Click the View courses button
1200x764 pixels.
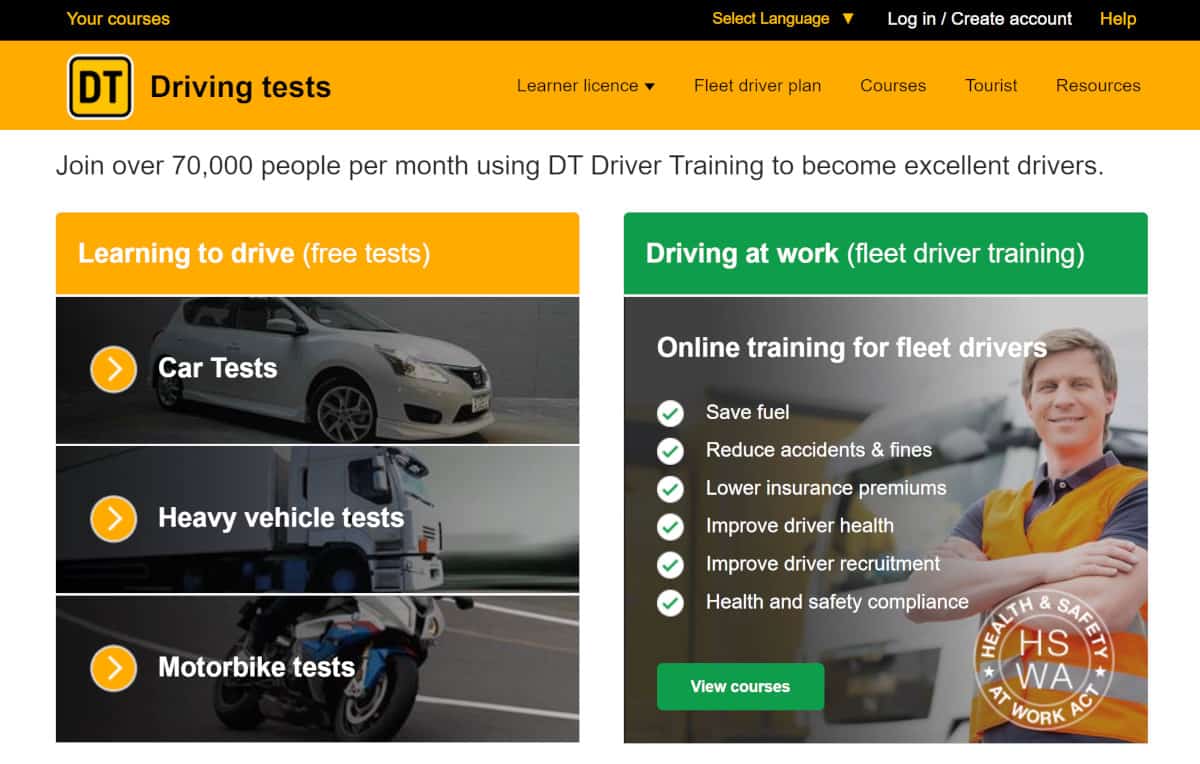[x=740, y=687]
